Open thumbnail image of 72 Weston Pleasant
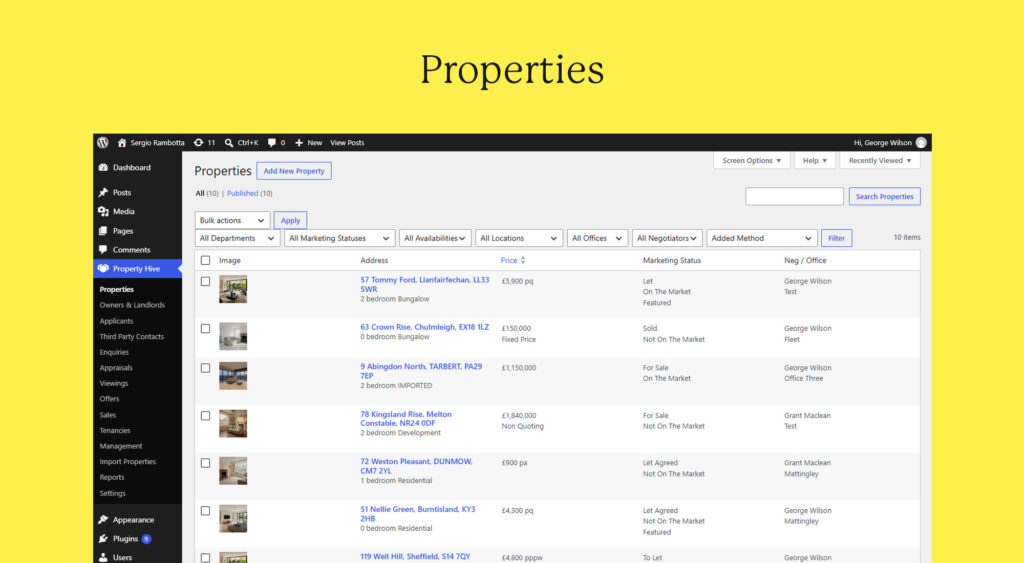Viewport: 1024px width, 563px height. coord(233,471)
